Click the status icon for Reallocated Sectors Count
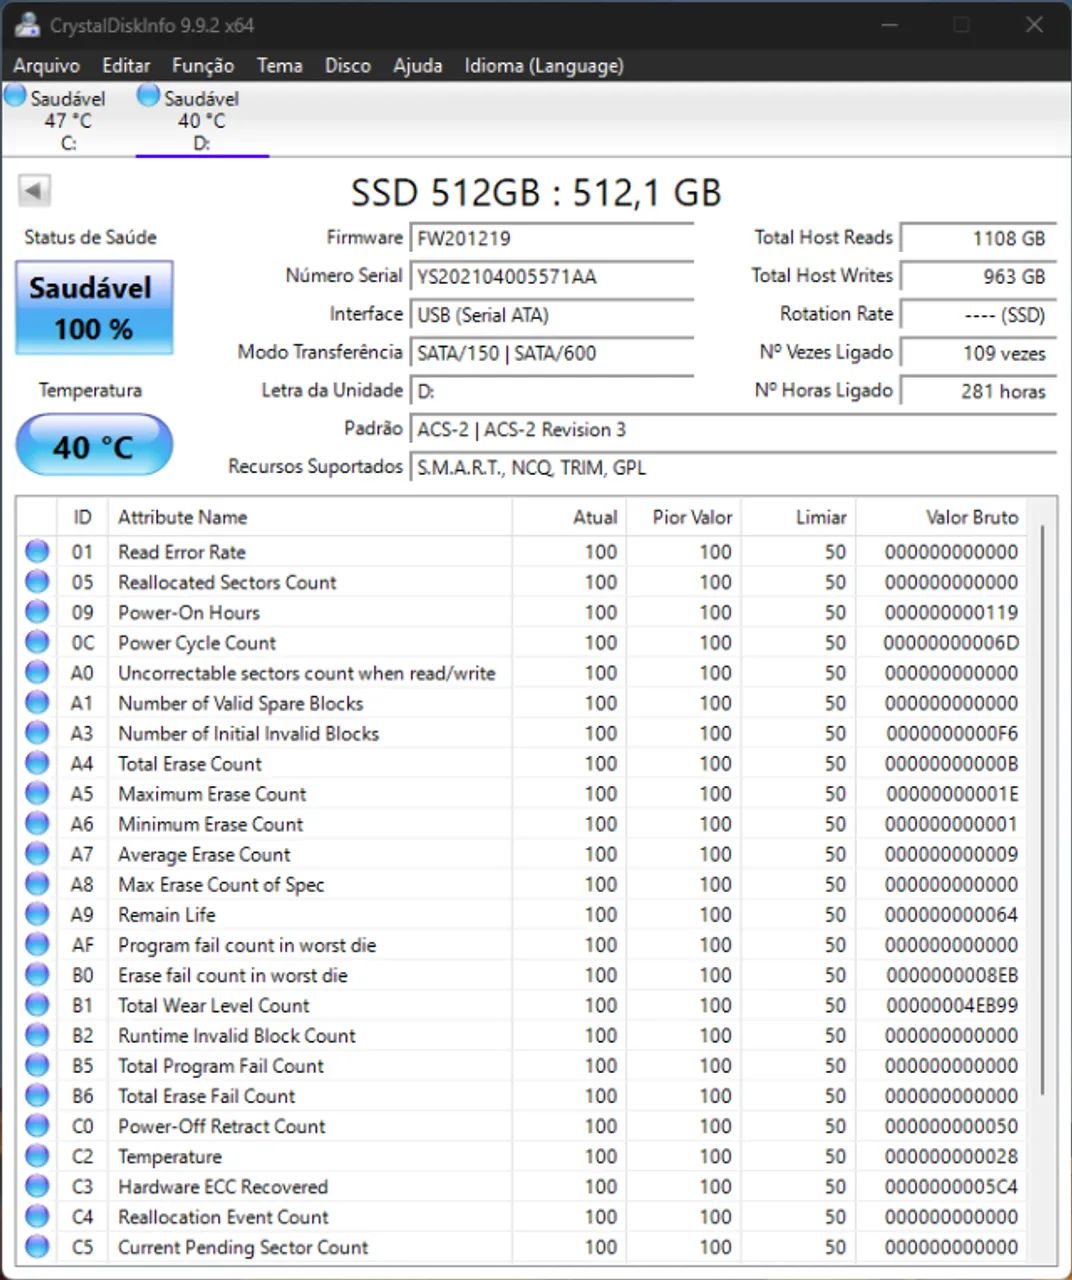The height and width of the screenshot is (1280, 1072). tap(37, 581)
